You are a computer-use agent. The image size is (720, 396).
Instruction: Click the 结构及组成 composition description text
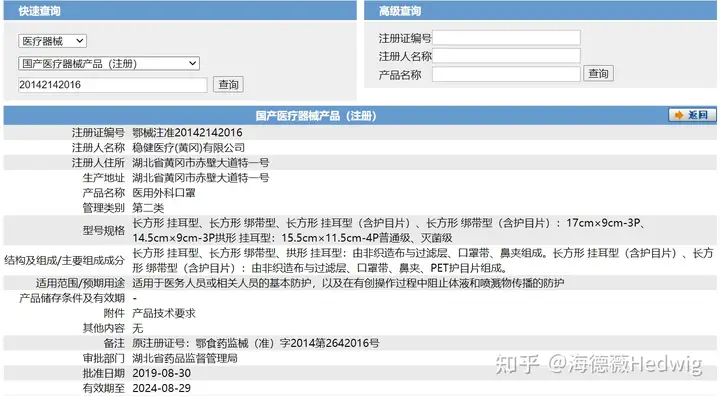423,260
